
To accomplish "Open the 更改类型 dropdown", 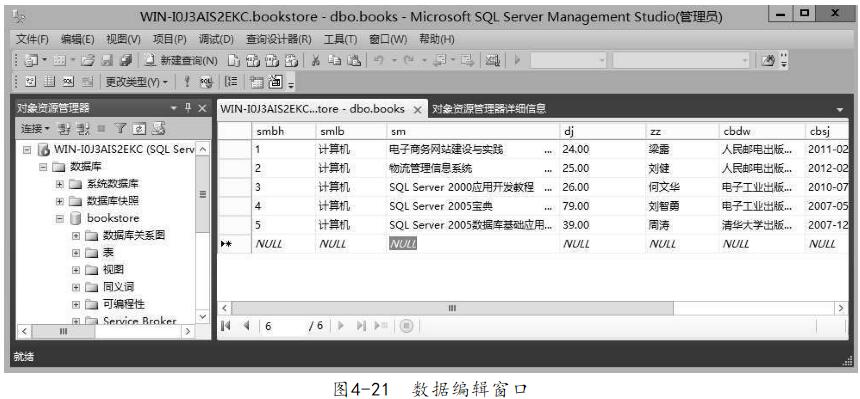I will (137, 82).
